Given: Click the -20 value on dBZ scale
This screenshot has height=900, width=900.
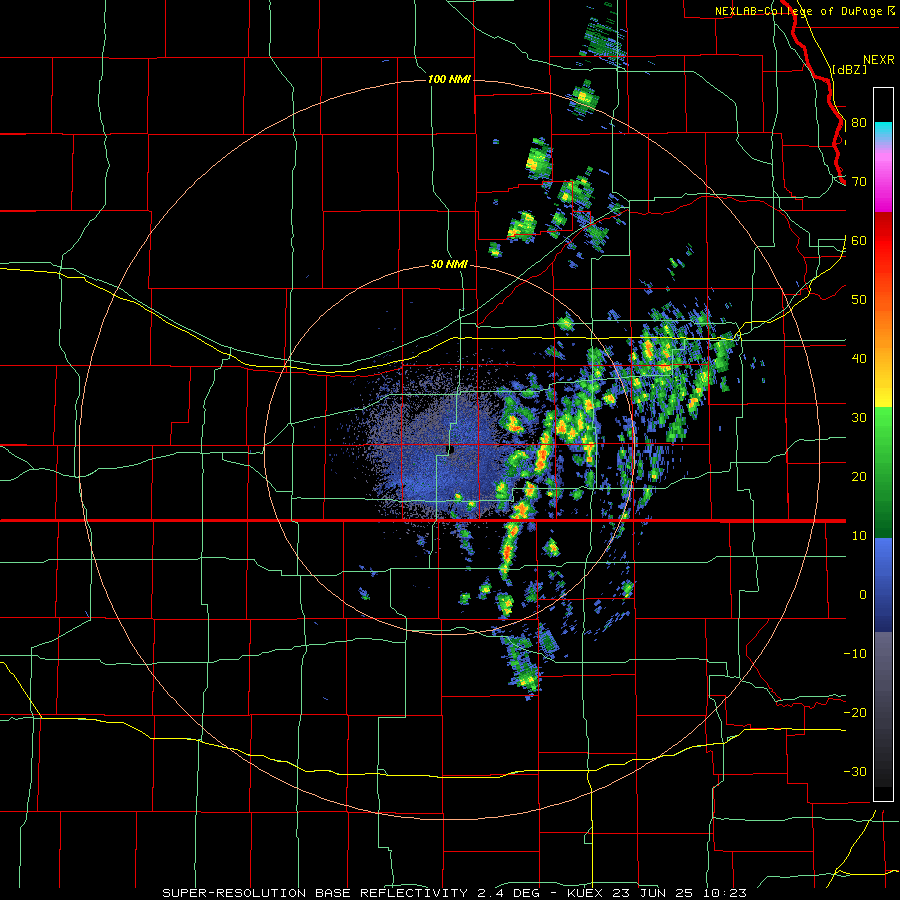Looking at the screenshot, I should click(x=855, y=713).
